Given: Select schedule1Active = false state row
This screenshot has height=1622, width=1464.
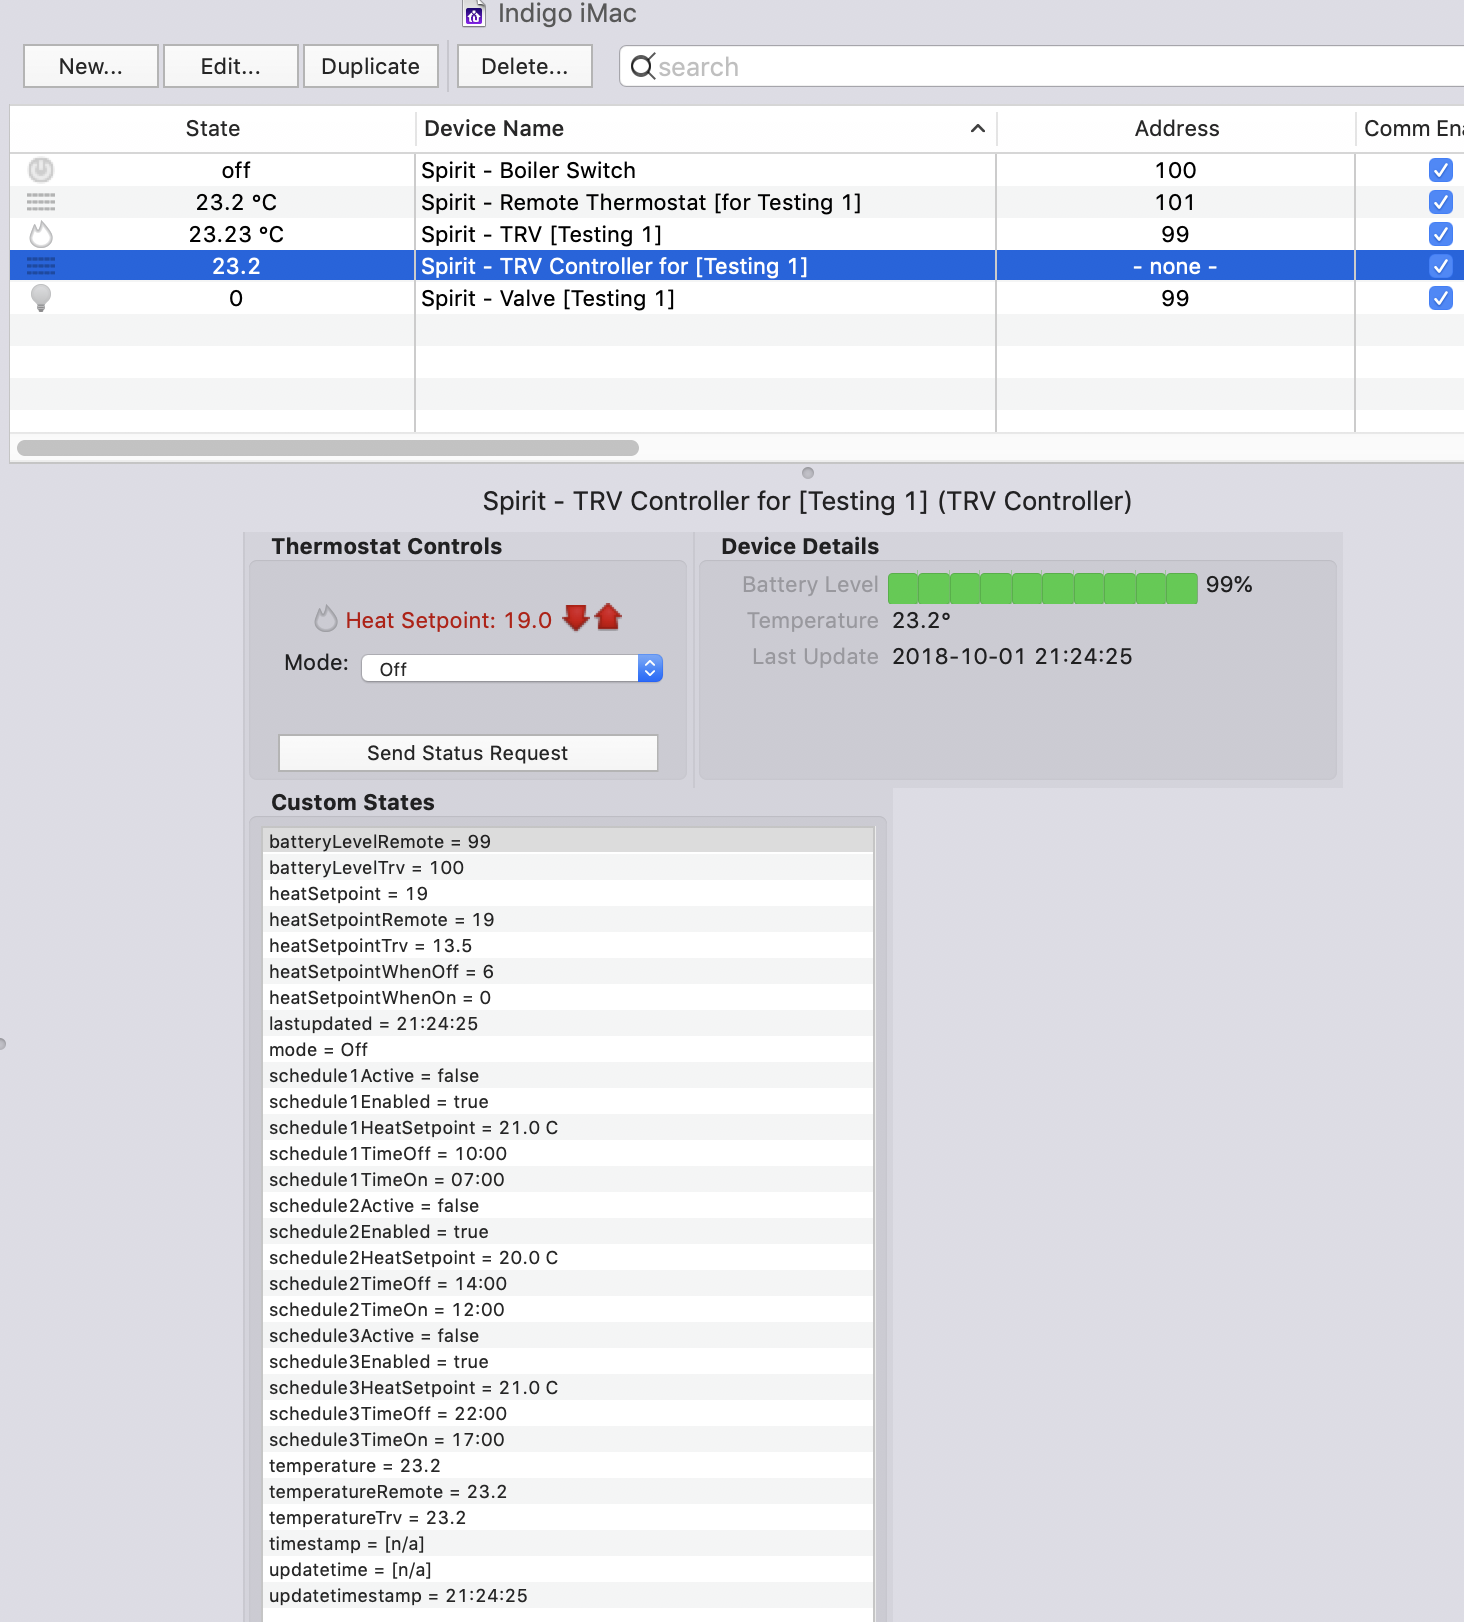Looking at the screenshot, I should (568, 1075).
